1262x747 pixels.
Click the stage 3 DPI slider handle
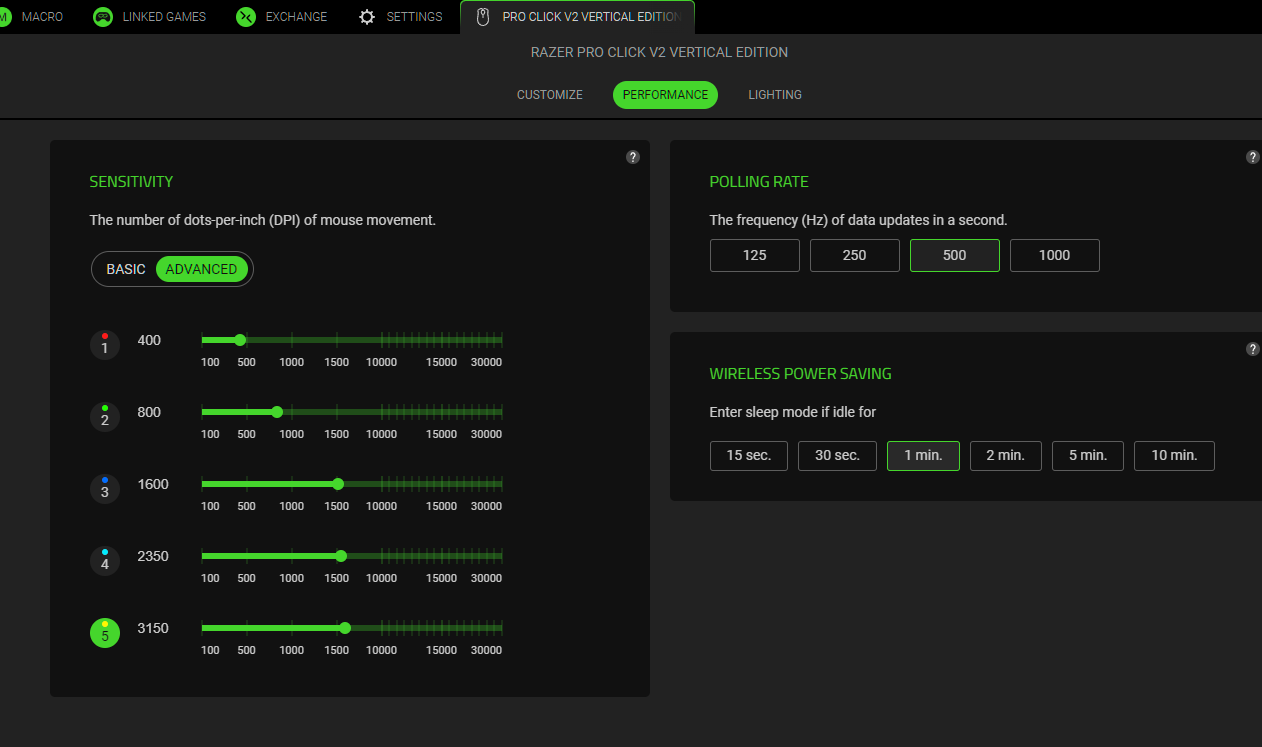(338, 484)
